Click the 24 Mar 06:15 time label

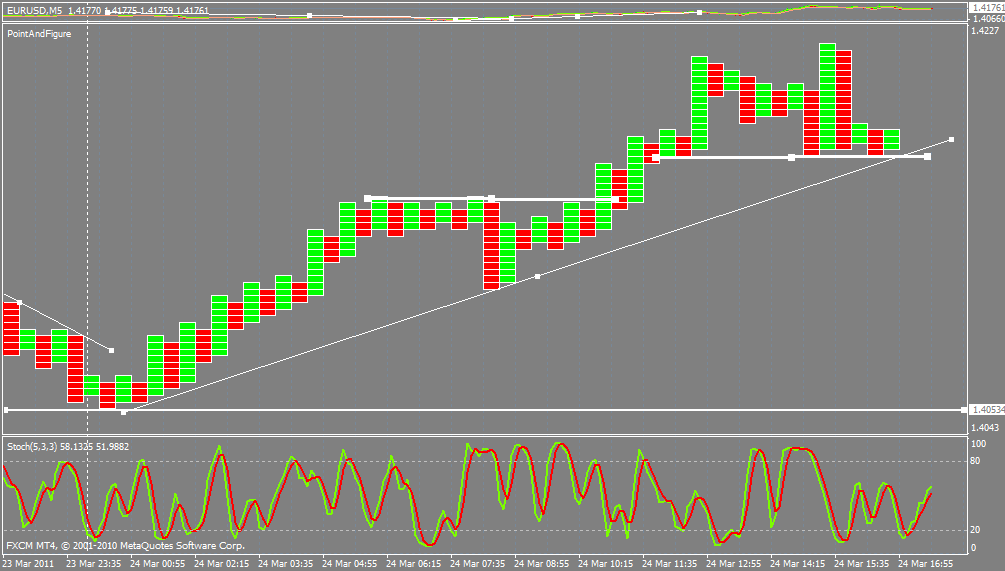[414, 564]
